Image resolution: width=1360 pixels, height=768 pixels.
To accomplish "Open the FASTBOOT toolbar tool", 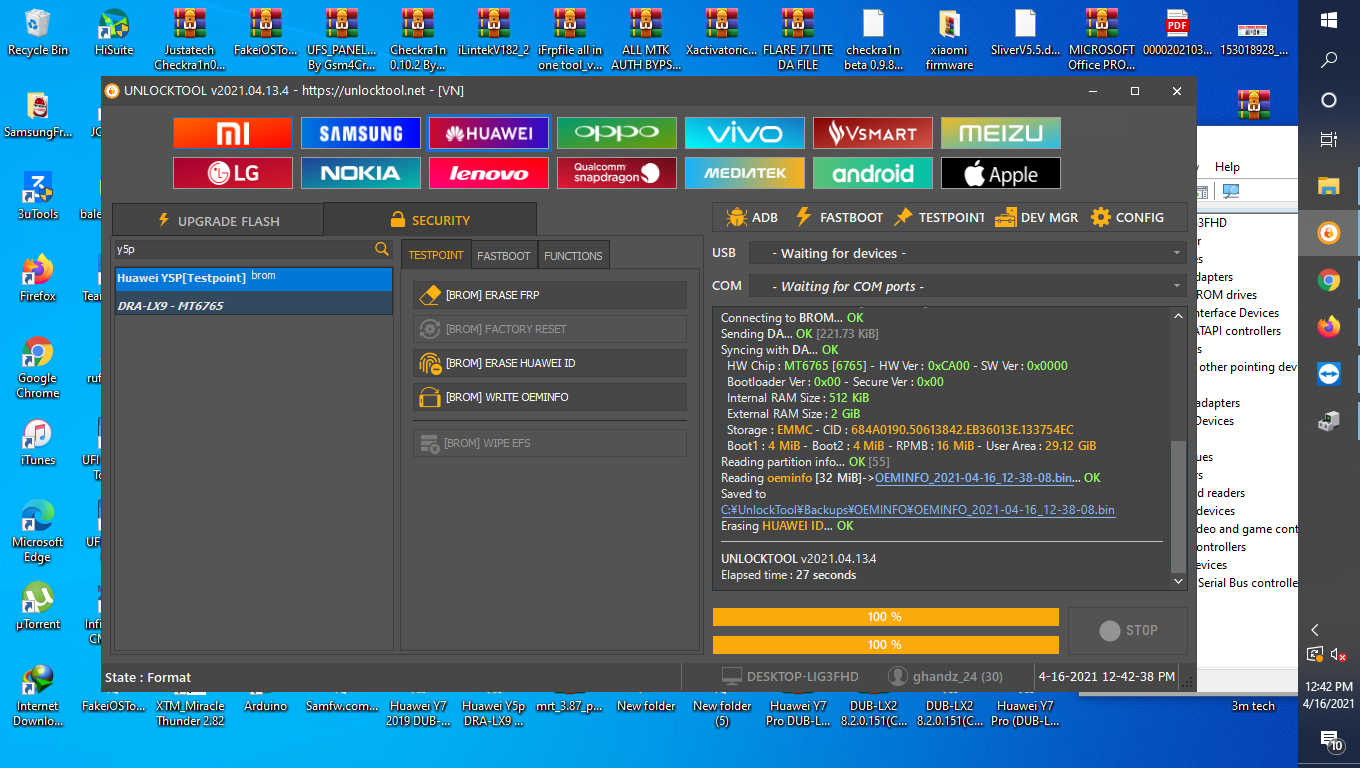I will (x=839, y=217).
